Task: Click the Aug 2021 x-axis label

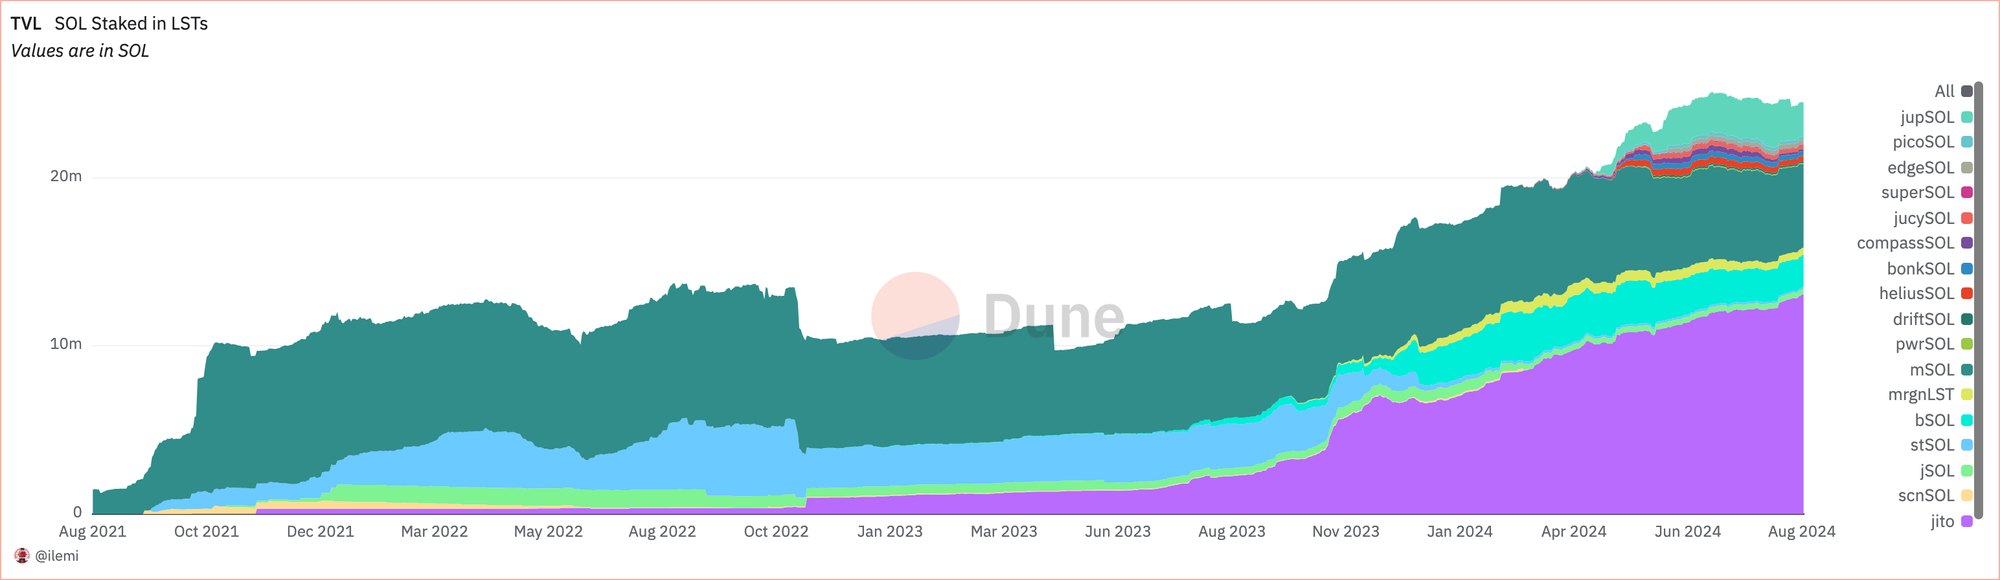Action: pos(93,531)
